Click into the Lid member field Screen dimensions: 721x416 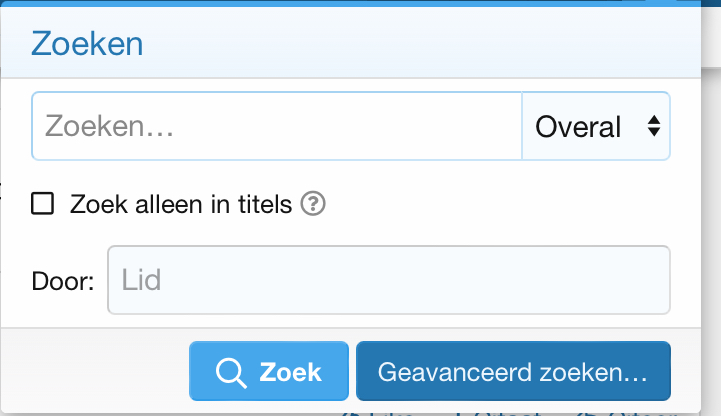[x=388, y=280]
